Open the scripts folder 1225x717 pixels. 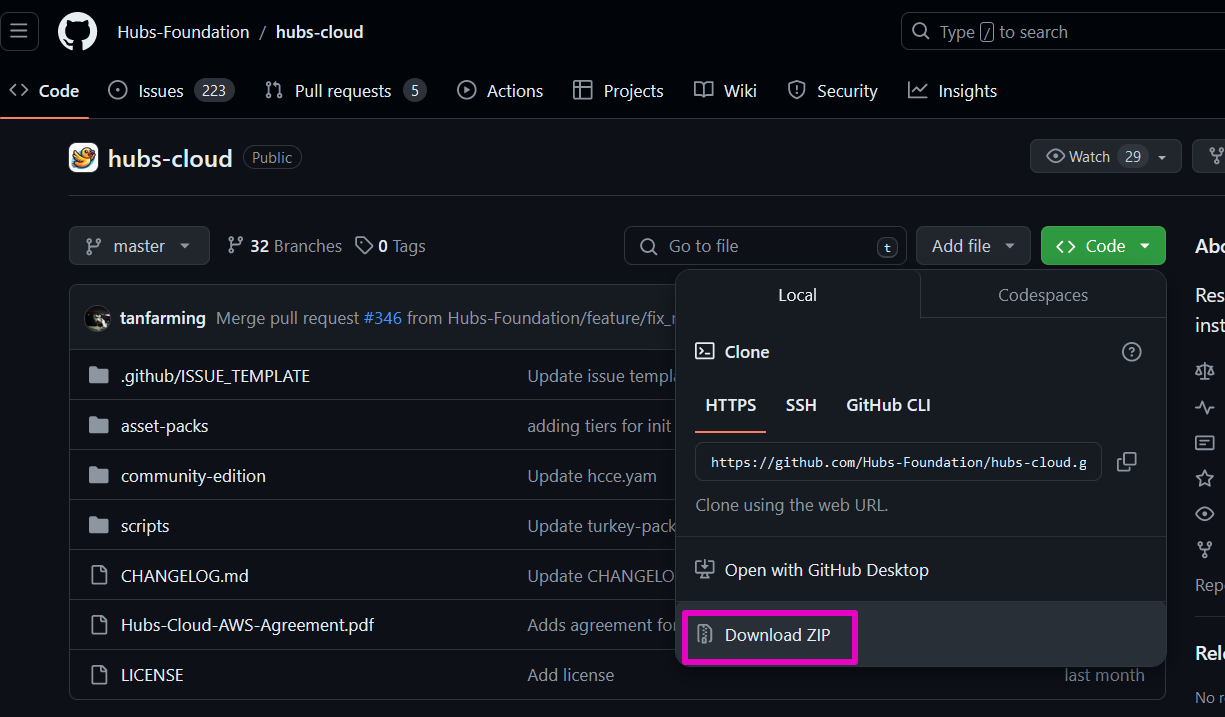coord(145,526)
